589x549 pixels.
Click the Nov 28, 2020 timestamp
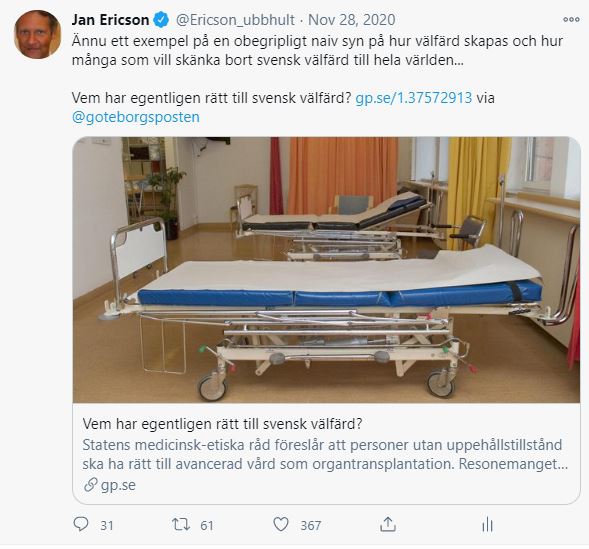[352, 20]
